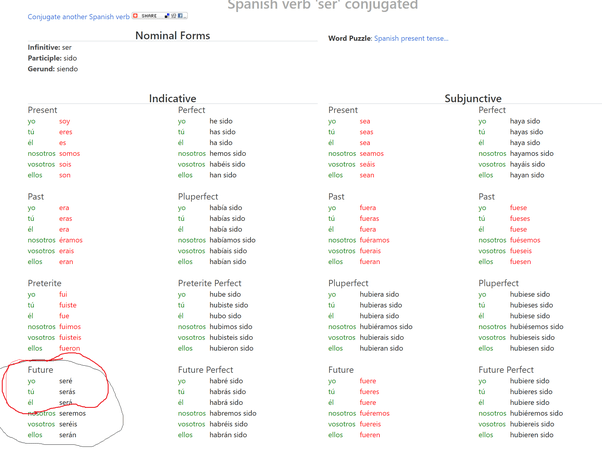Click the future form 'seremos'
Viewport: 602px width, 460px height.
[73, 413]
